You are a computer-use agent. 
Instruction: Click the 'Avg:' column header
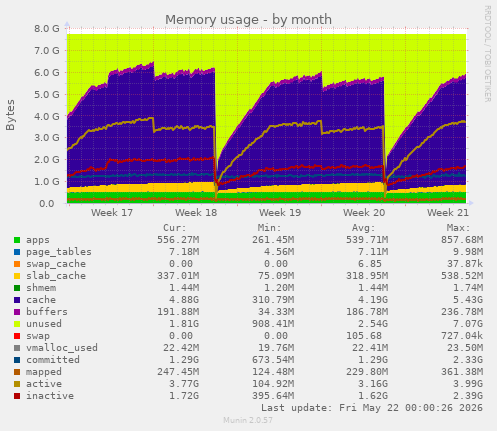(364, 228)
